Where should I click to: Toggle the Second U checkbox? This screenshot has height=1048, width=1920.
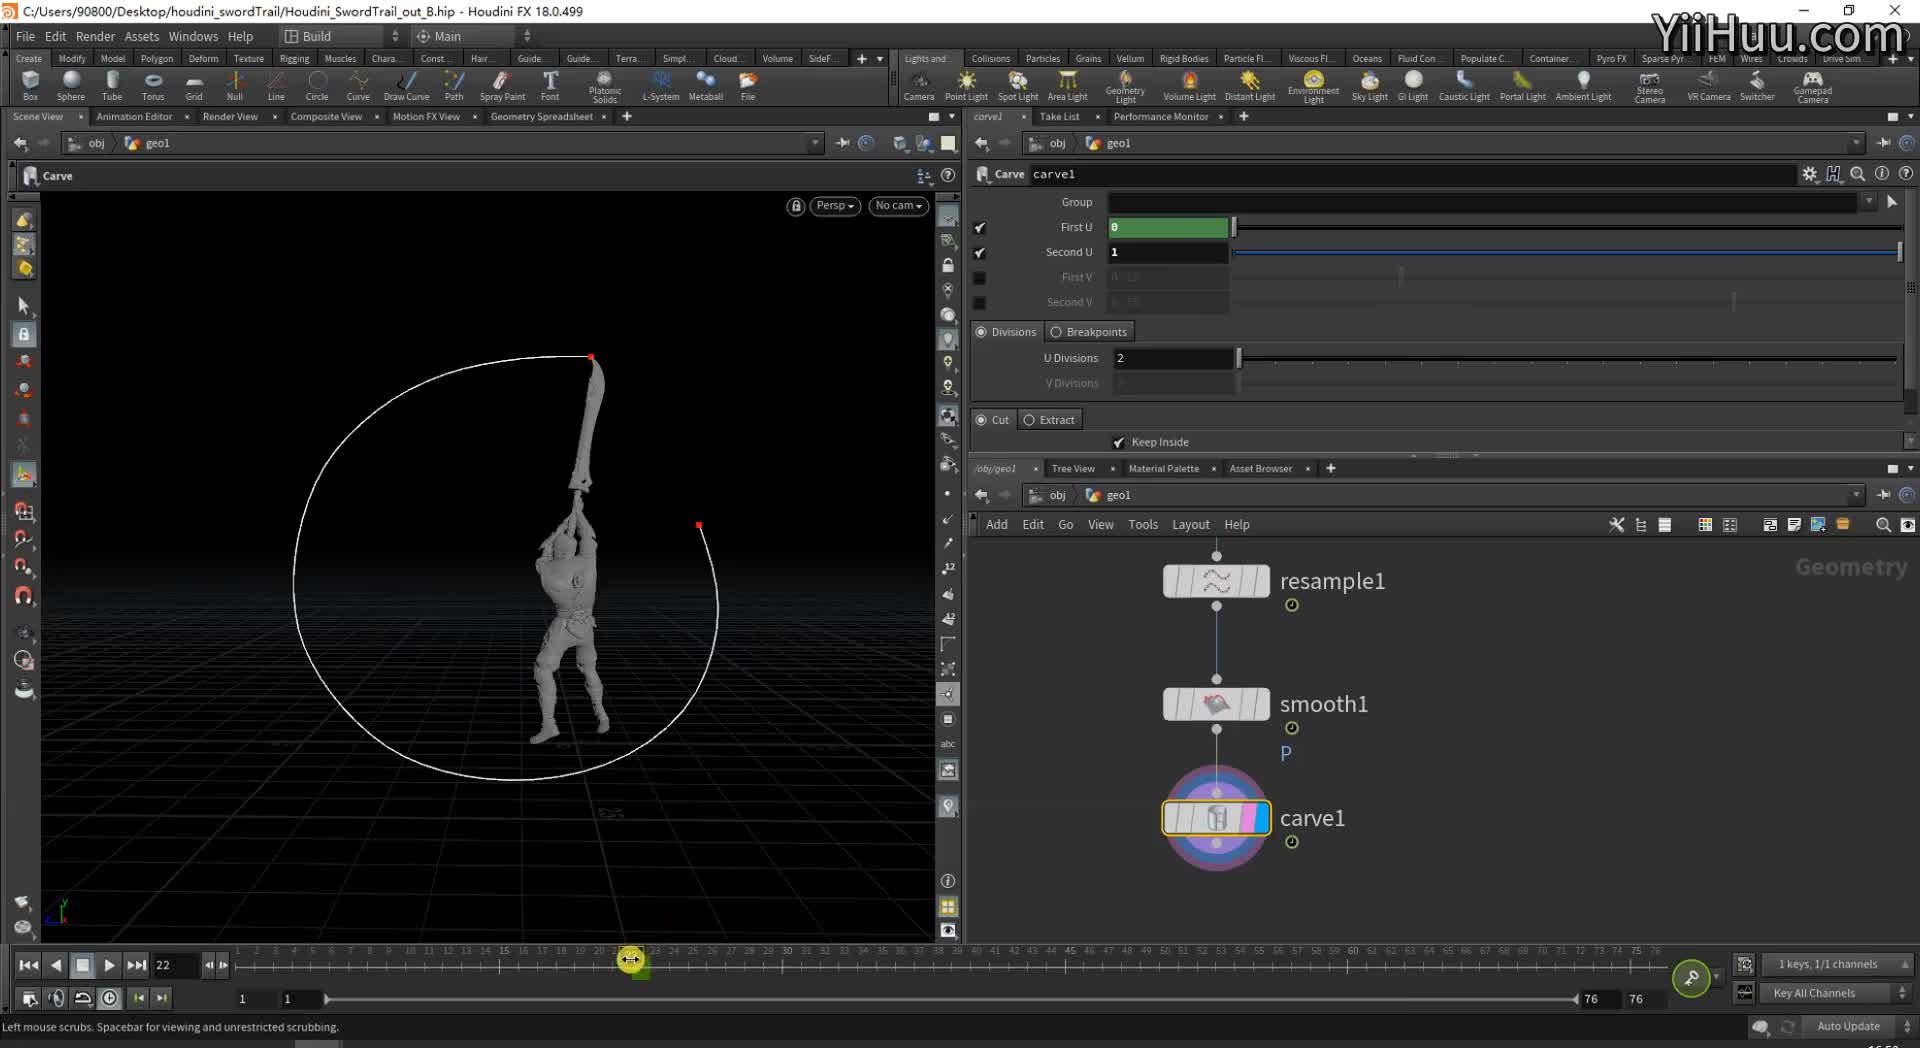click(x=980, y=253)
